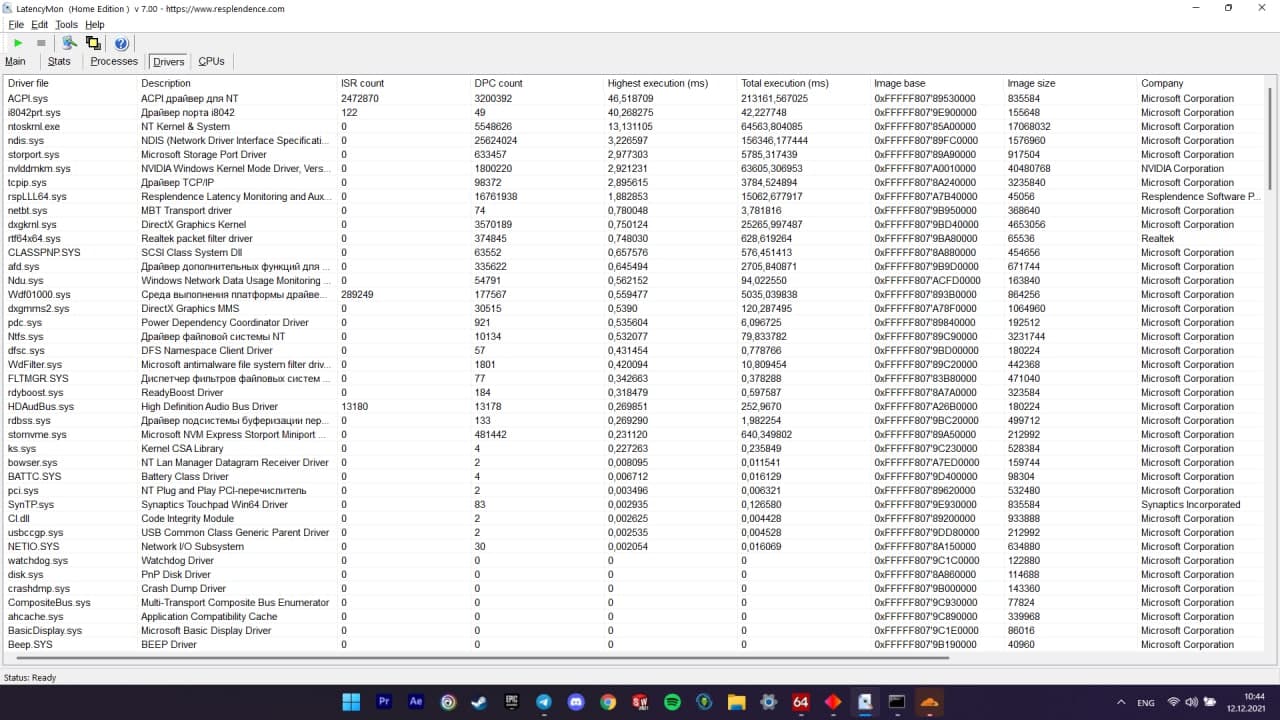Image resolution: width=1280 pixels, height=720 pixels.
Task: Sort by the Image size column header
Action: 1071,83
